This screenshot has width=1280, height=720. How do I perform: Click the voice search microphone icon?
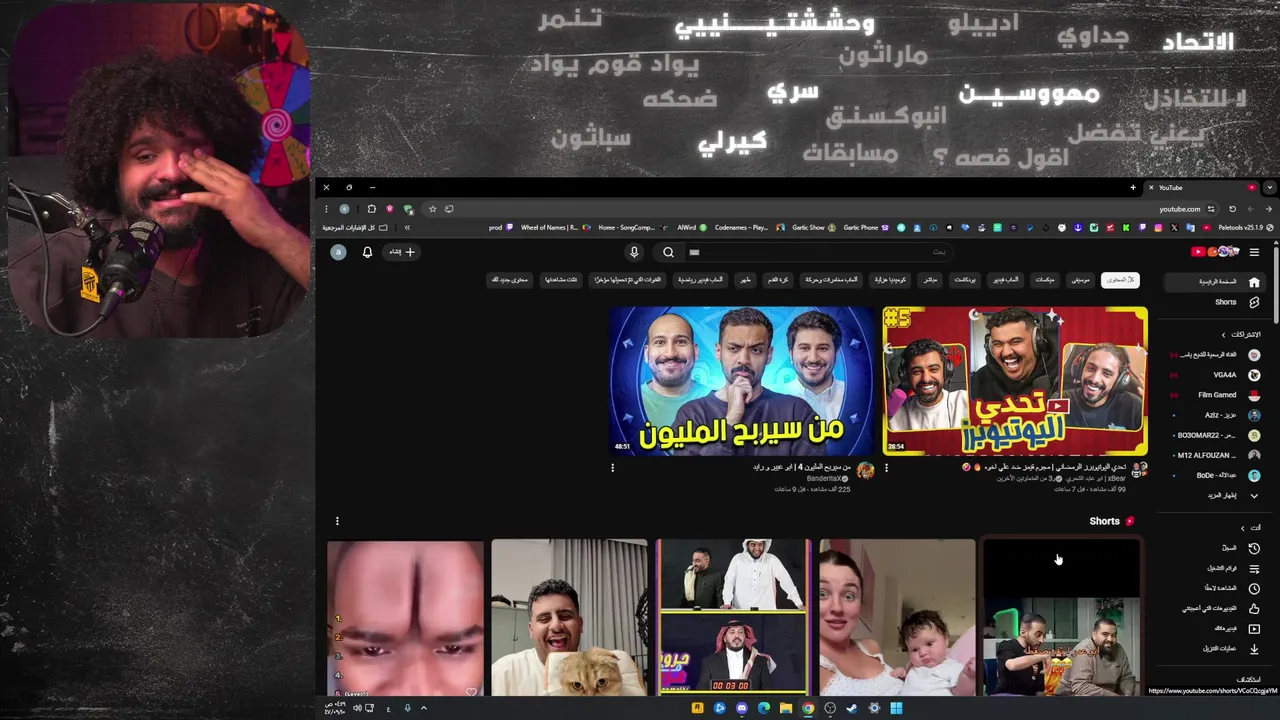point(634,252)
